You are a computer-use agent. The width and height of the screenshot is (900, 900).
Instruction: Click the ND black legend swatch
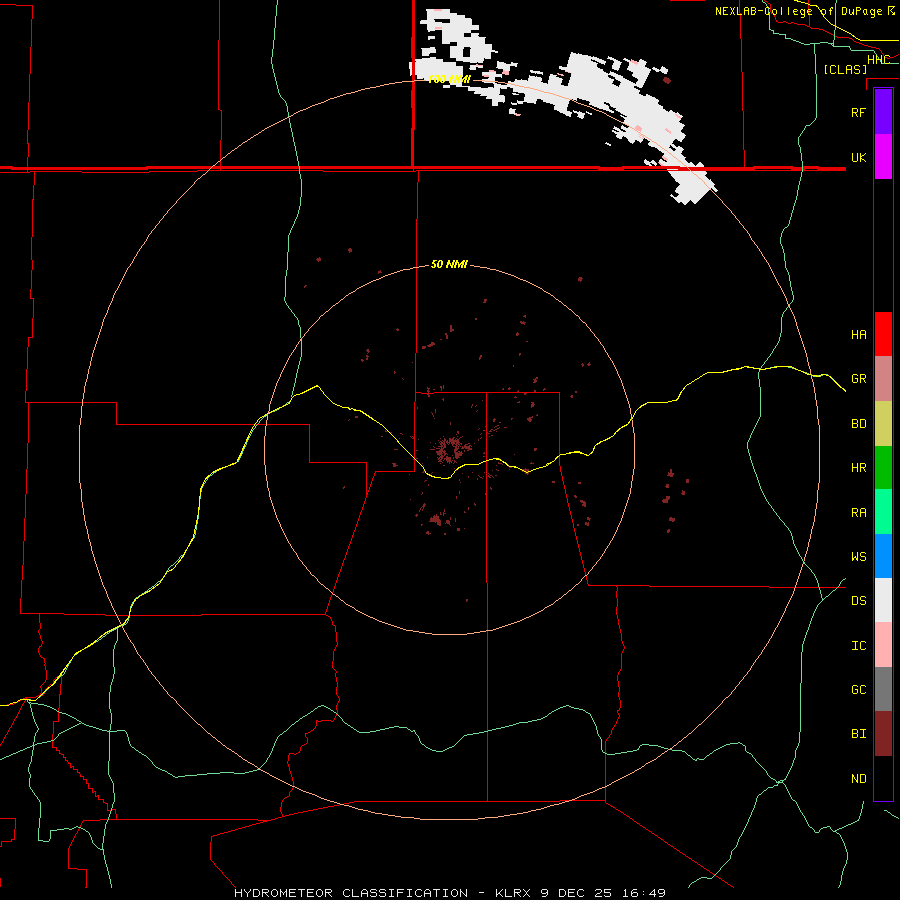click(x=883, y=778)
